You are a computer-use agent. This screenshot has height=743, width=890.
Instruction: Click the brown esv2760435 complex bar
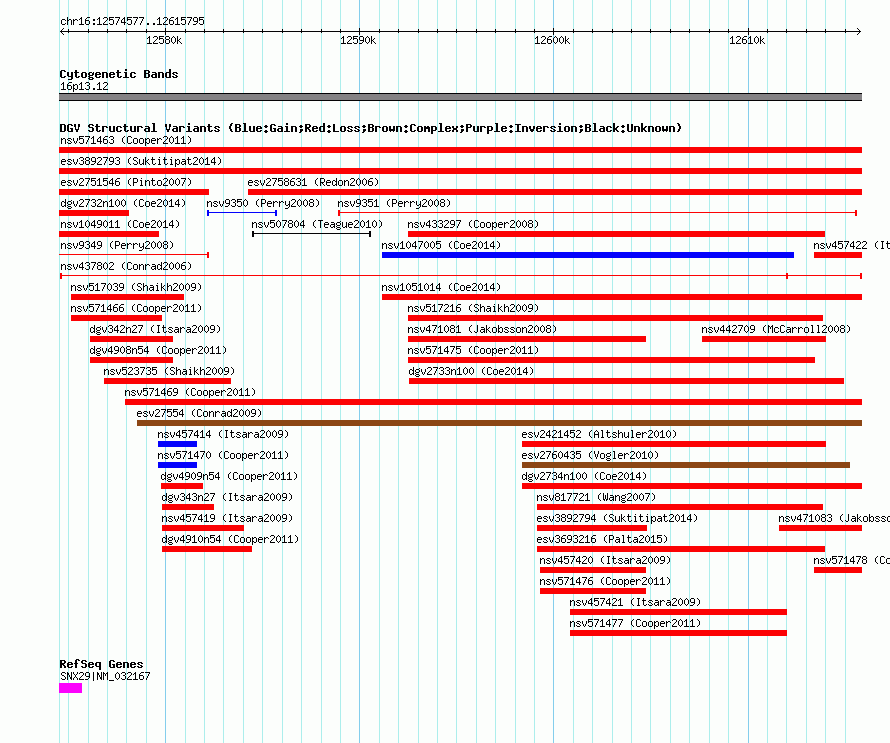pyautogui.click(x=686, y=465)
